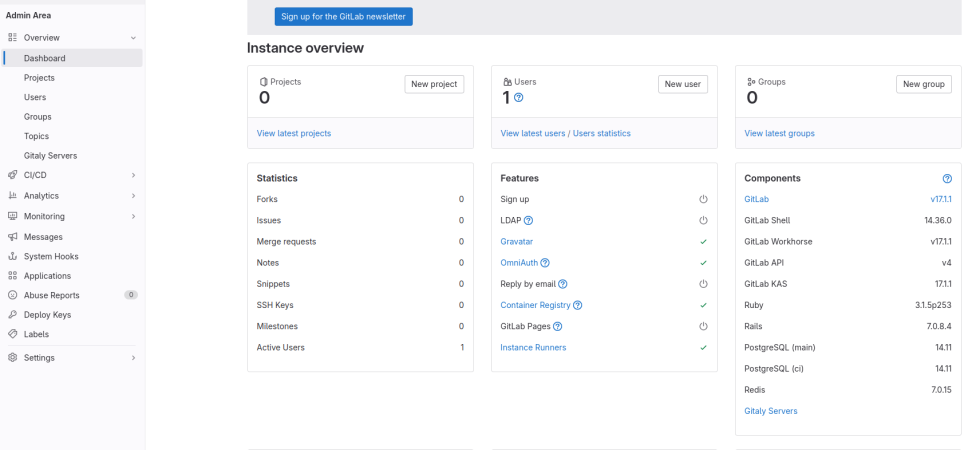980x450 pixels.
Task: Click the Applications grid icon
Action: click(x=12, y=276)
